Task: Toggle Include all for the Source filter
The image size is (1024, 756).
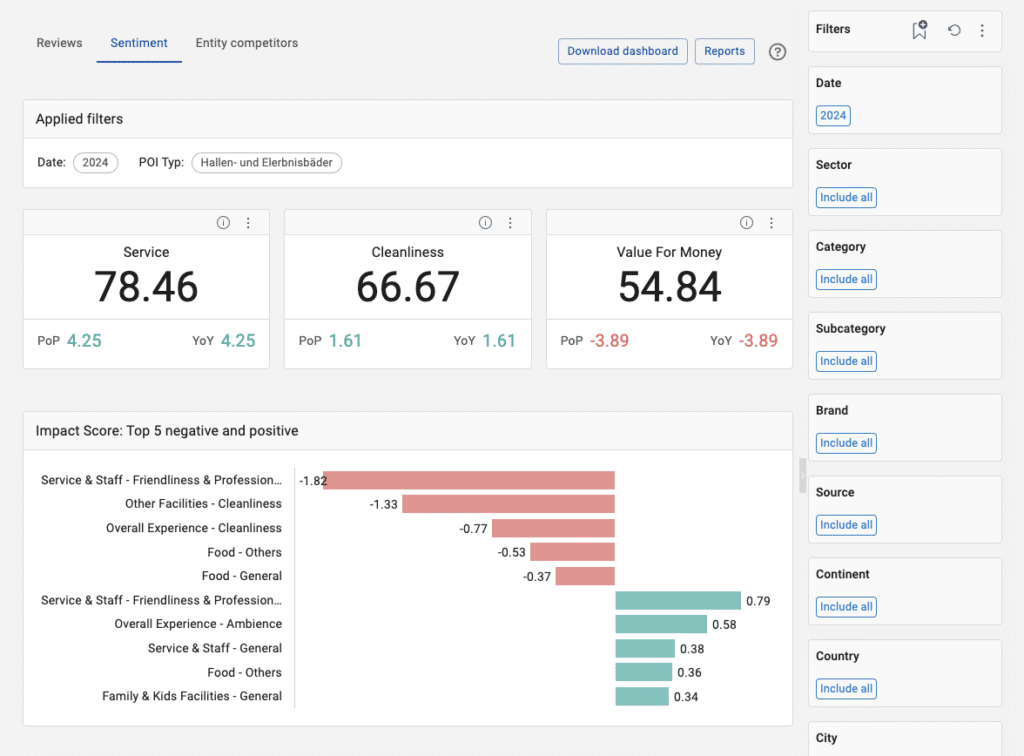Action: coord(845,524)
